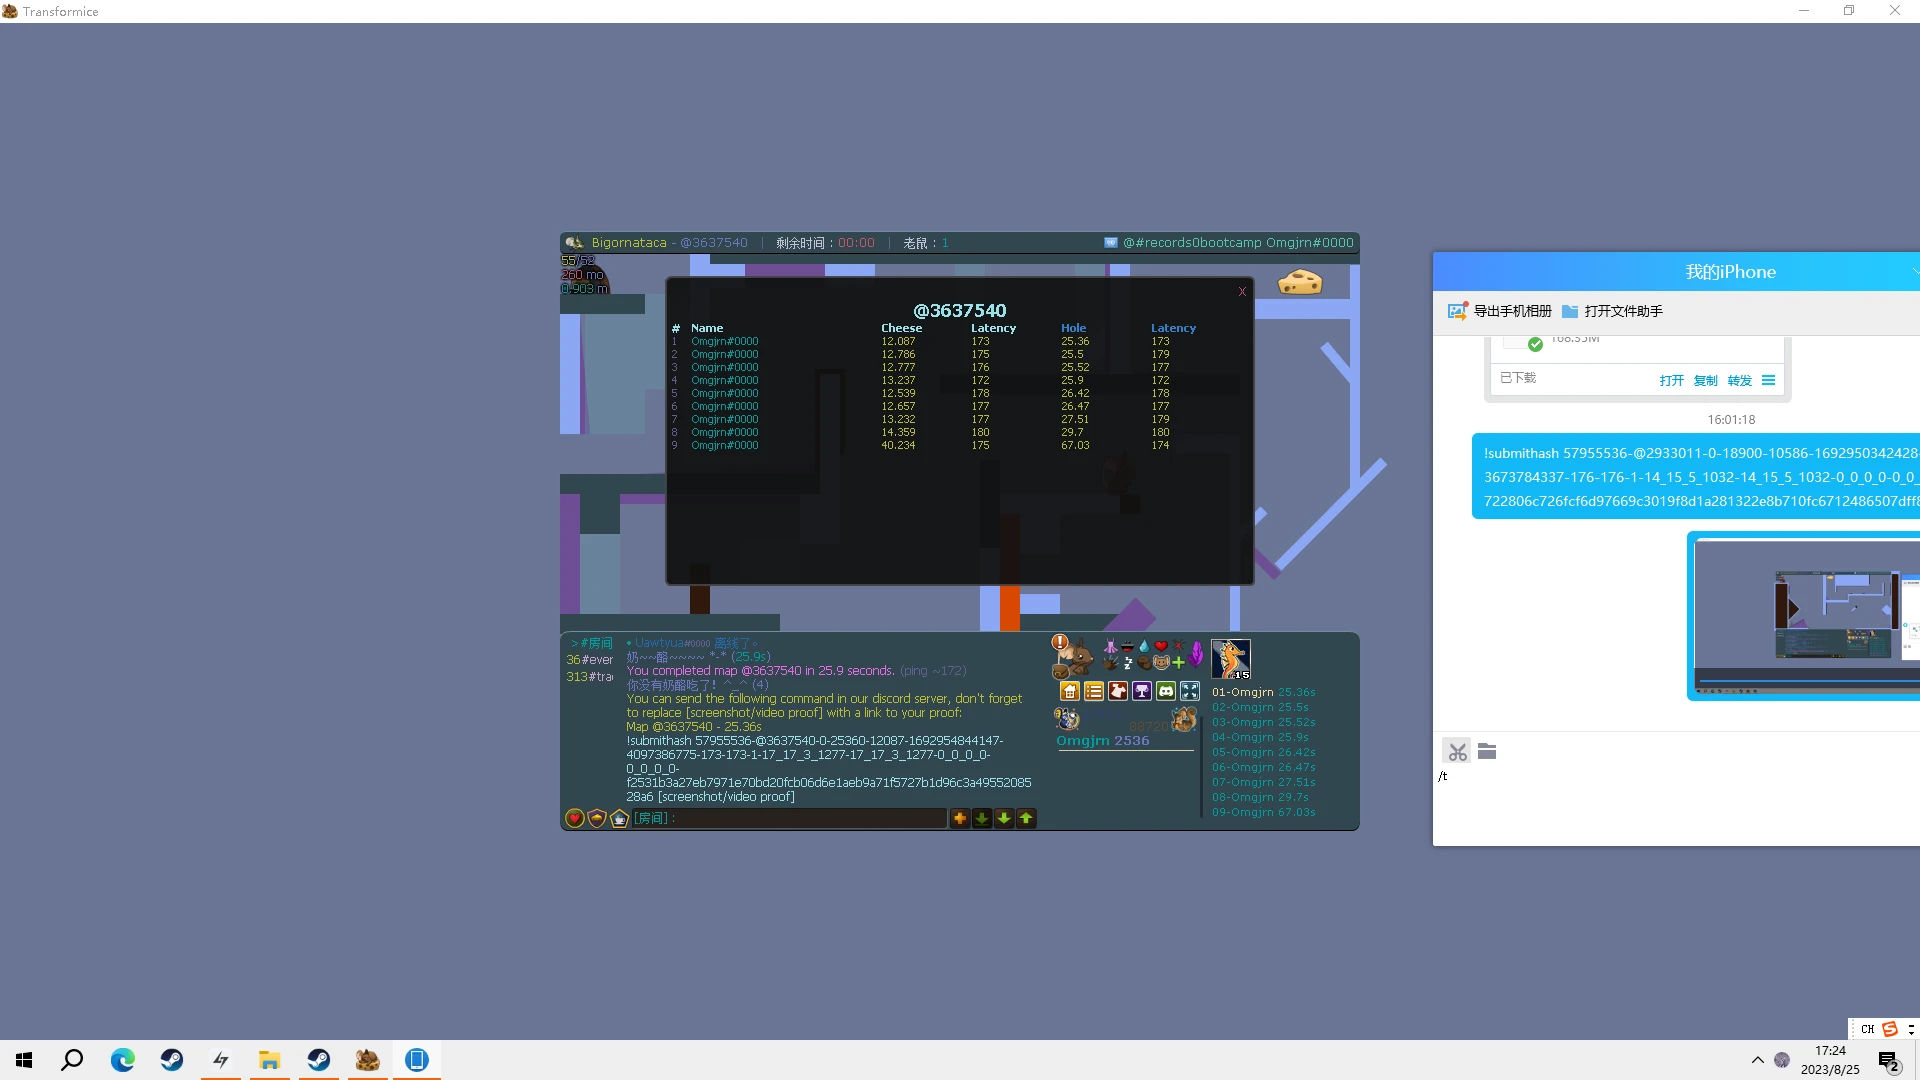Click 09-Omgjrn 67.03s in the records list

tap(1263, 812)
